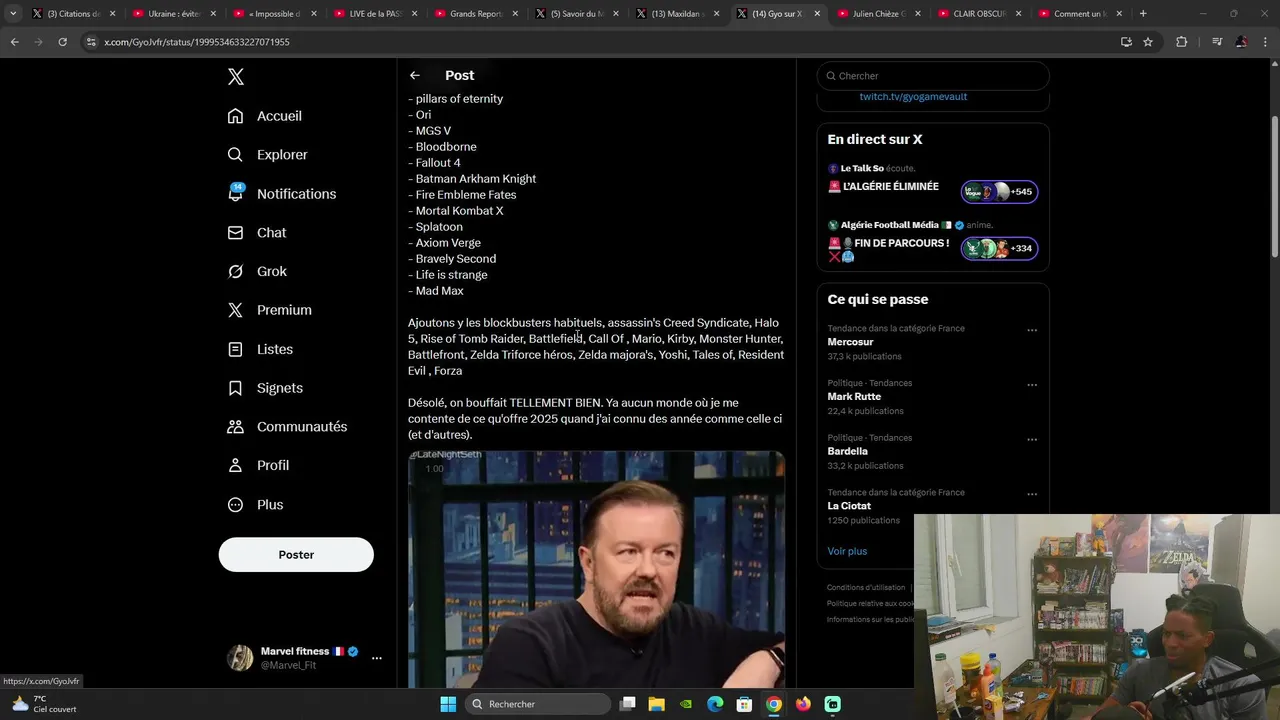Click +545 listeners avatars badge
Image resolution: width=1280 pixels, height=720 pixels.
(1000, 192)
